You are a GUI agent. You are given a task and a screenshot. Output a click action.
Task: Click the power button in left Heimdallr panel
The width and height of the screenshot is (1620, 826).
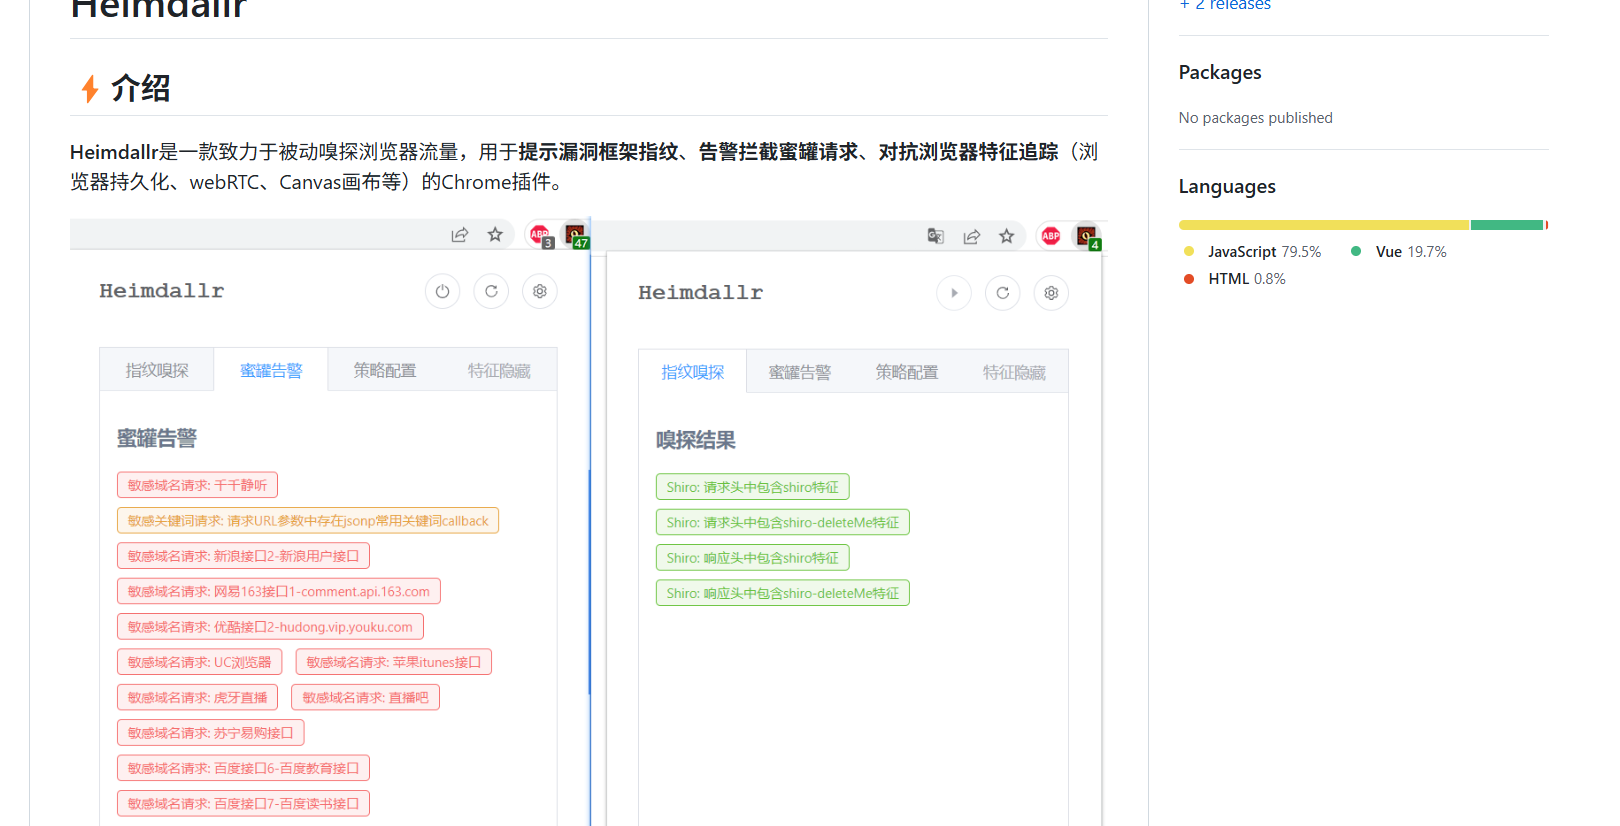click(x=443, y=292)
